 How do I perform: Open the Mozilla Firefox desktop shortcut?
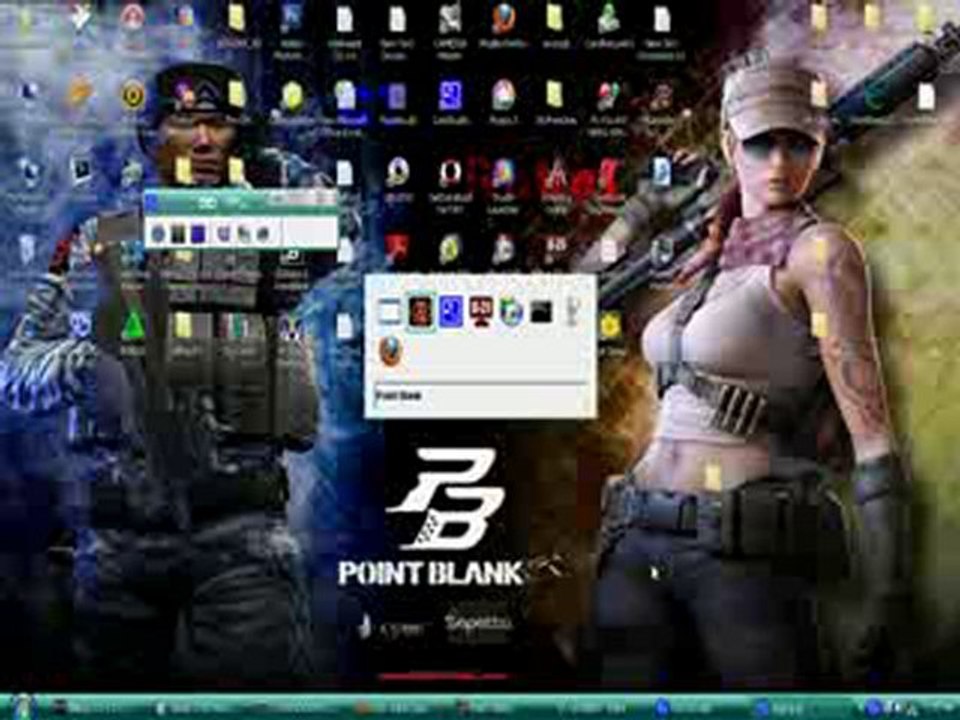(503, 19)
